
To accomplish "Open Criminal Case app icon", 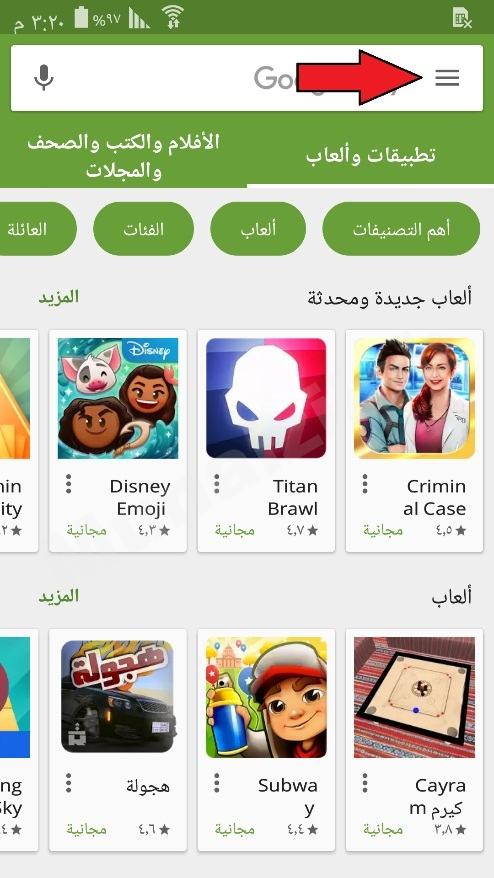I will (x=414, y=398).
